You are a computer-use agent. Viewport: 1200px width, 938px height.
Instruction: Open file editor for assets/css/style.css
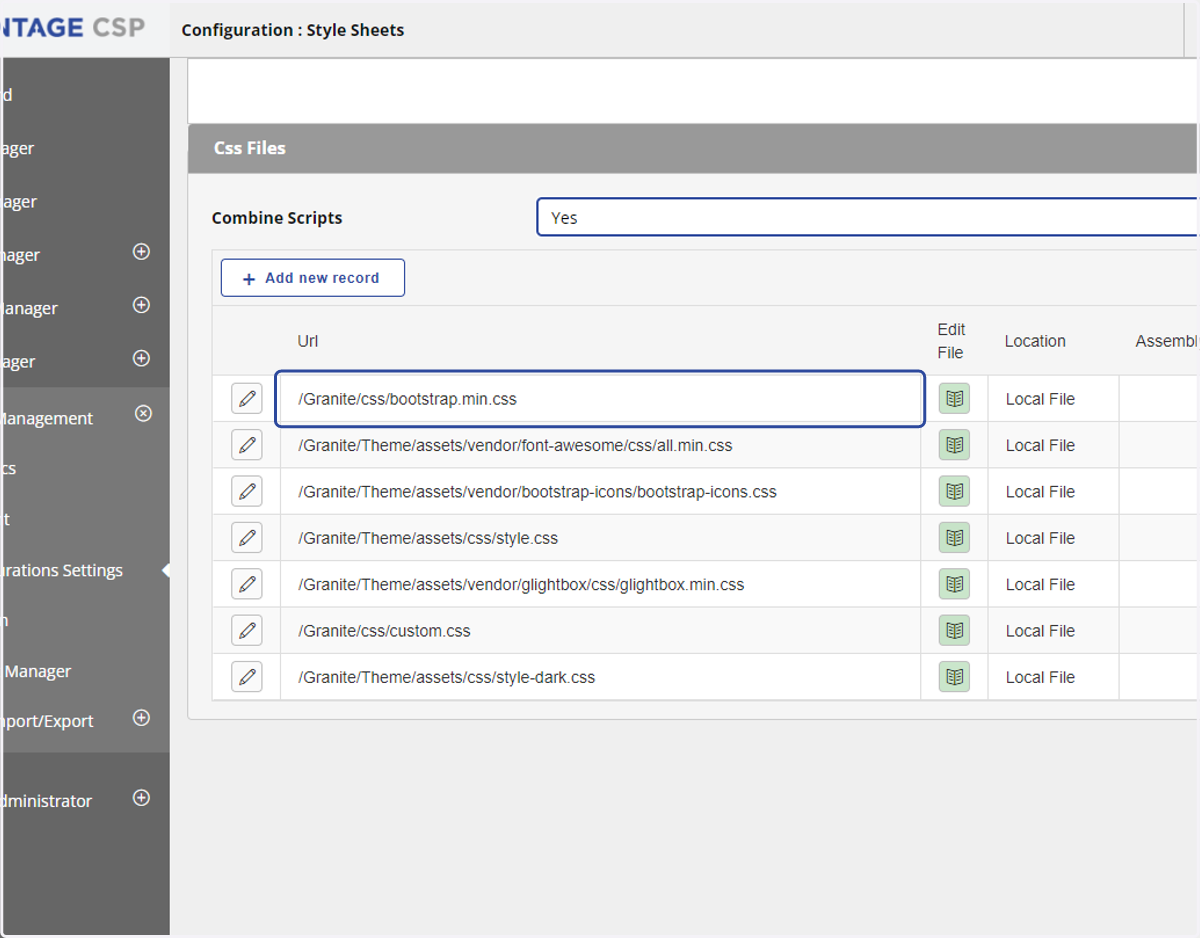click(x=954, y=537)
